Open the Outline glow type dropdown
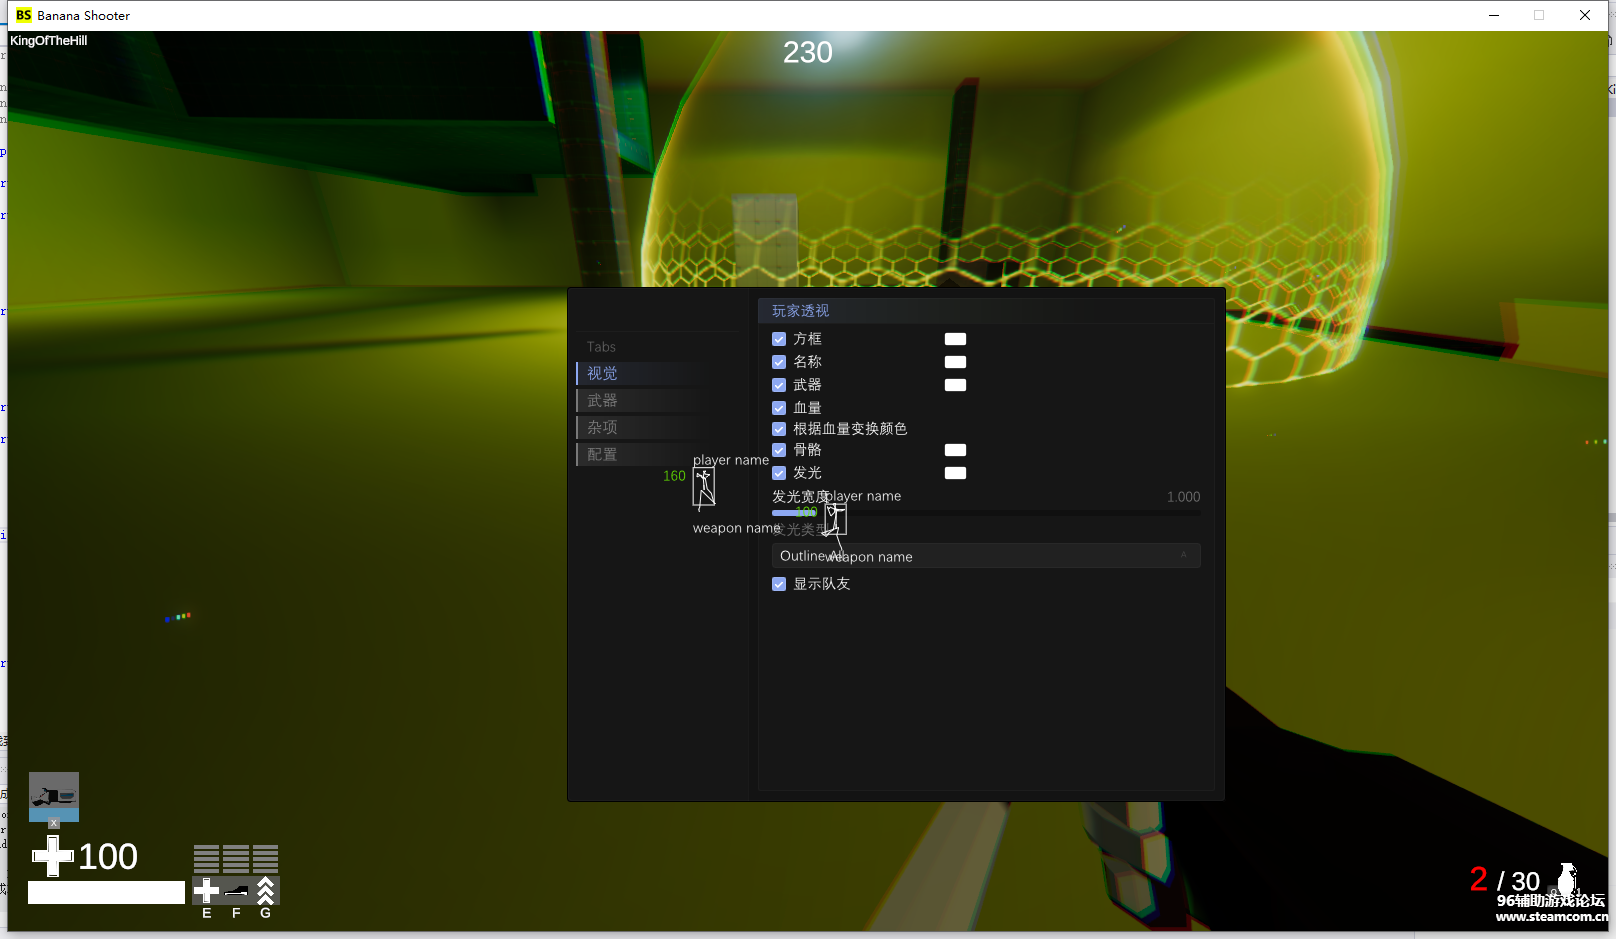The height and width of the screenshot is (939, 1616). [985, 556]
